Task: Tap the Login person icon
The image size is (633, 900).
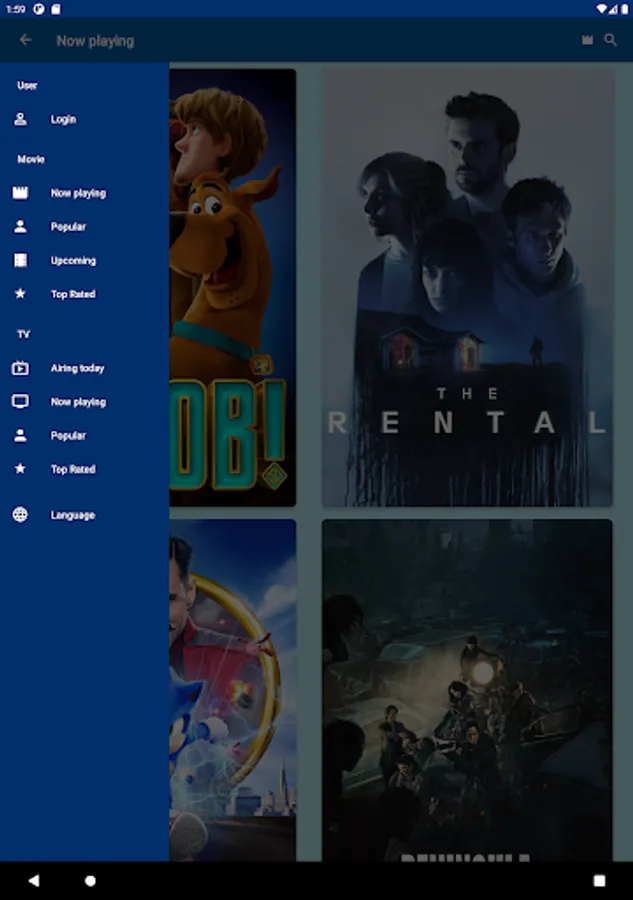Action: 20,119
